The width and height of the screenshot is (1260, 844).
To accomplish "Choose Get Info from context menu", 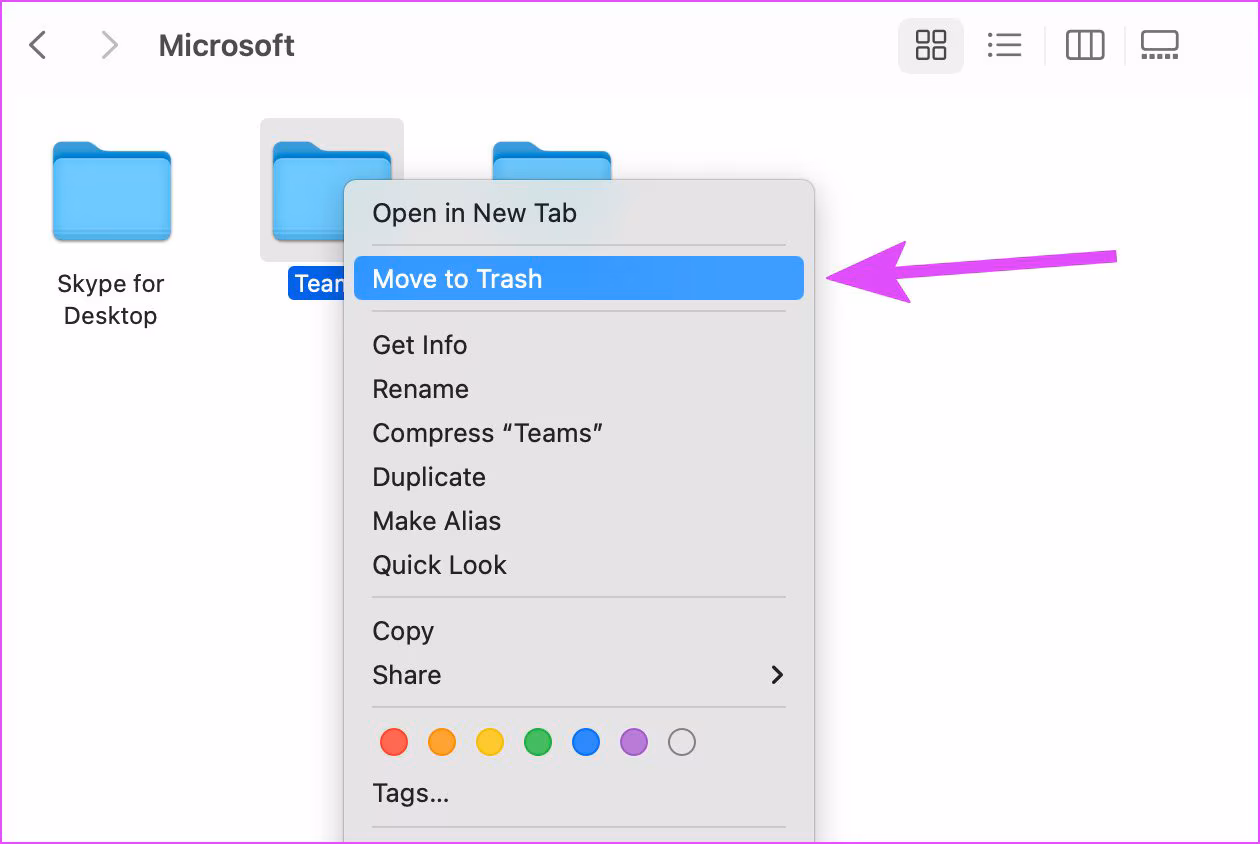I will pos(579,345).
